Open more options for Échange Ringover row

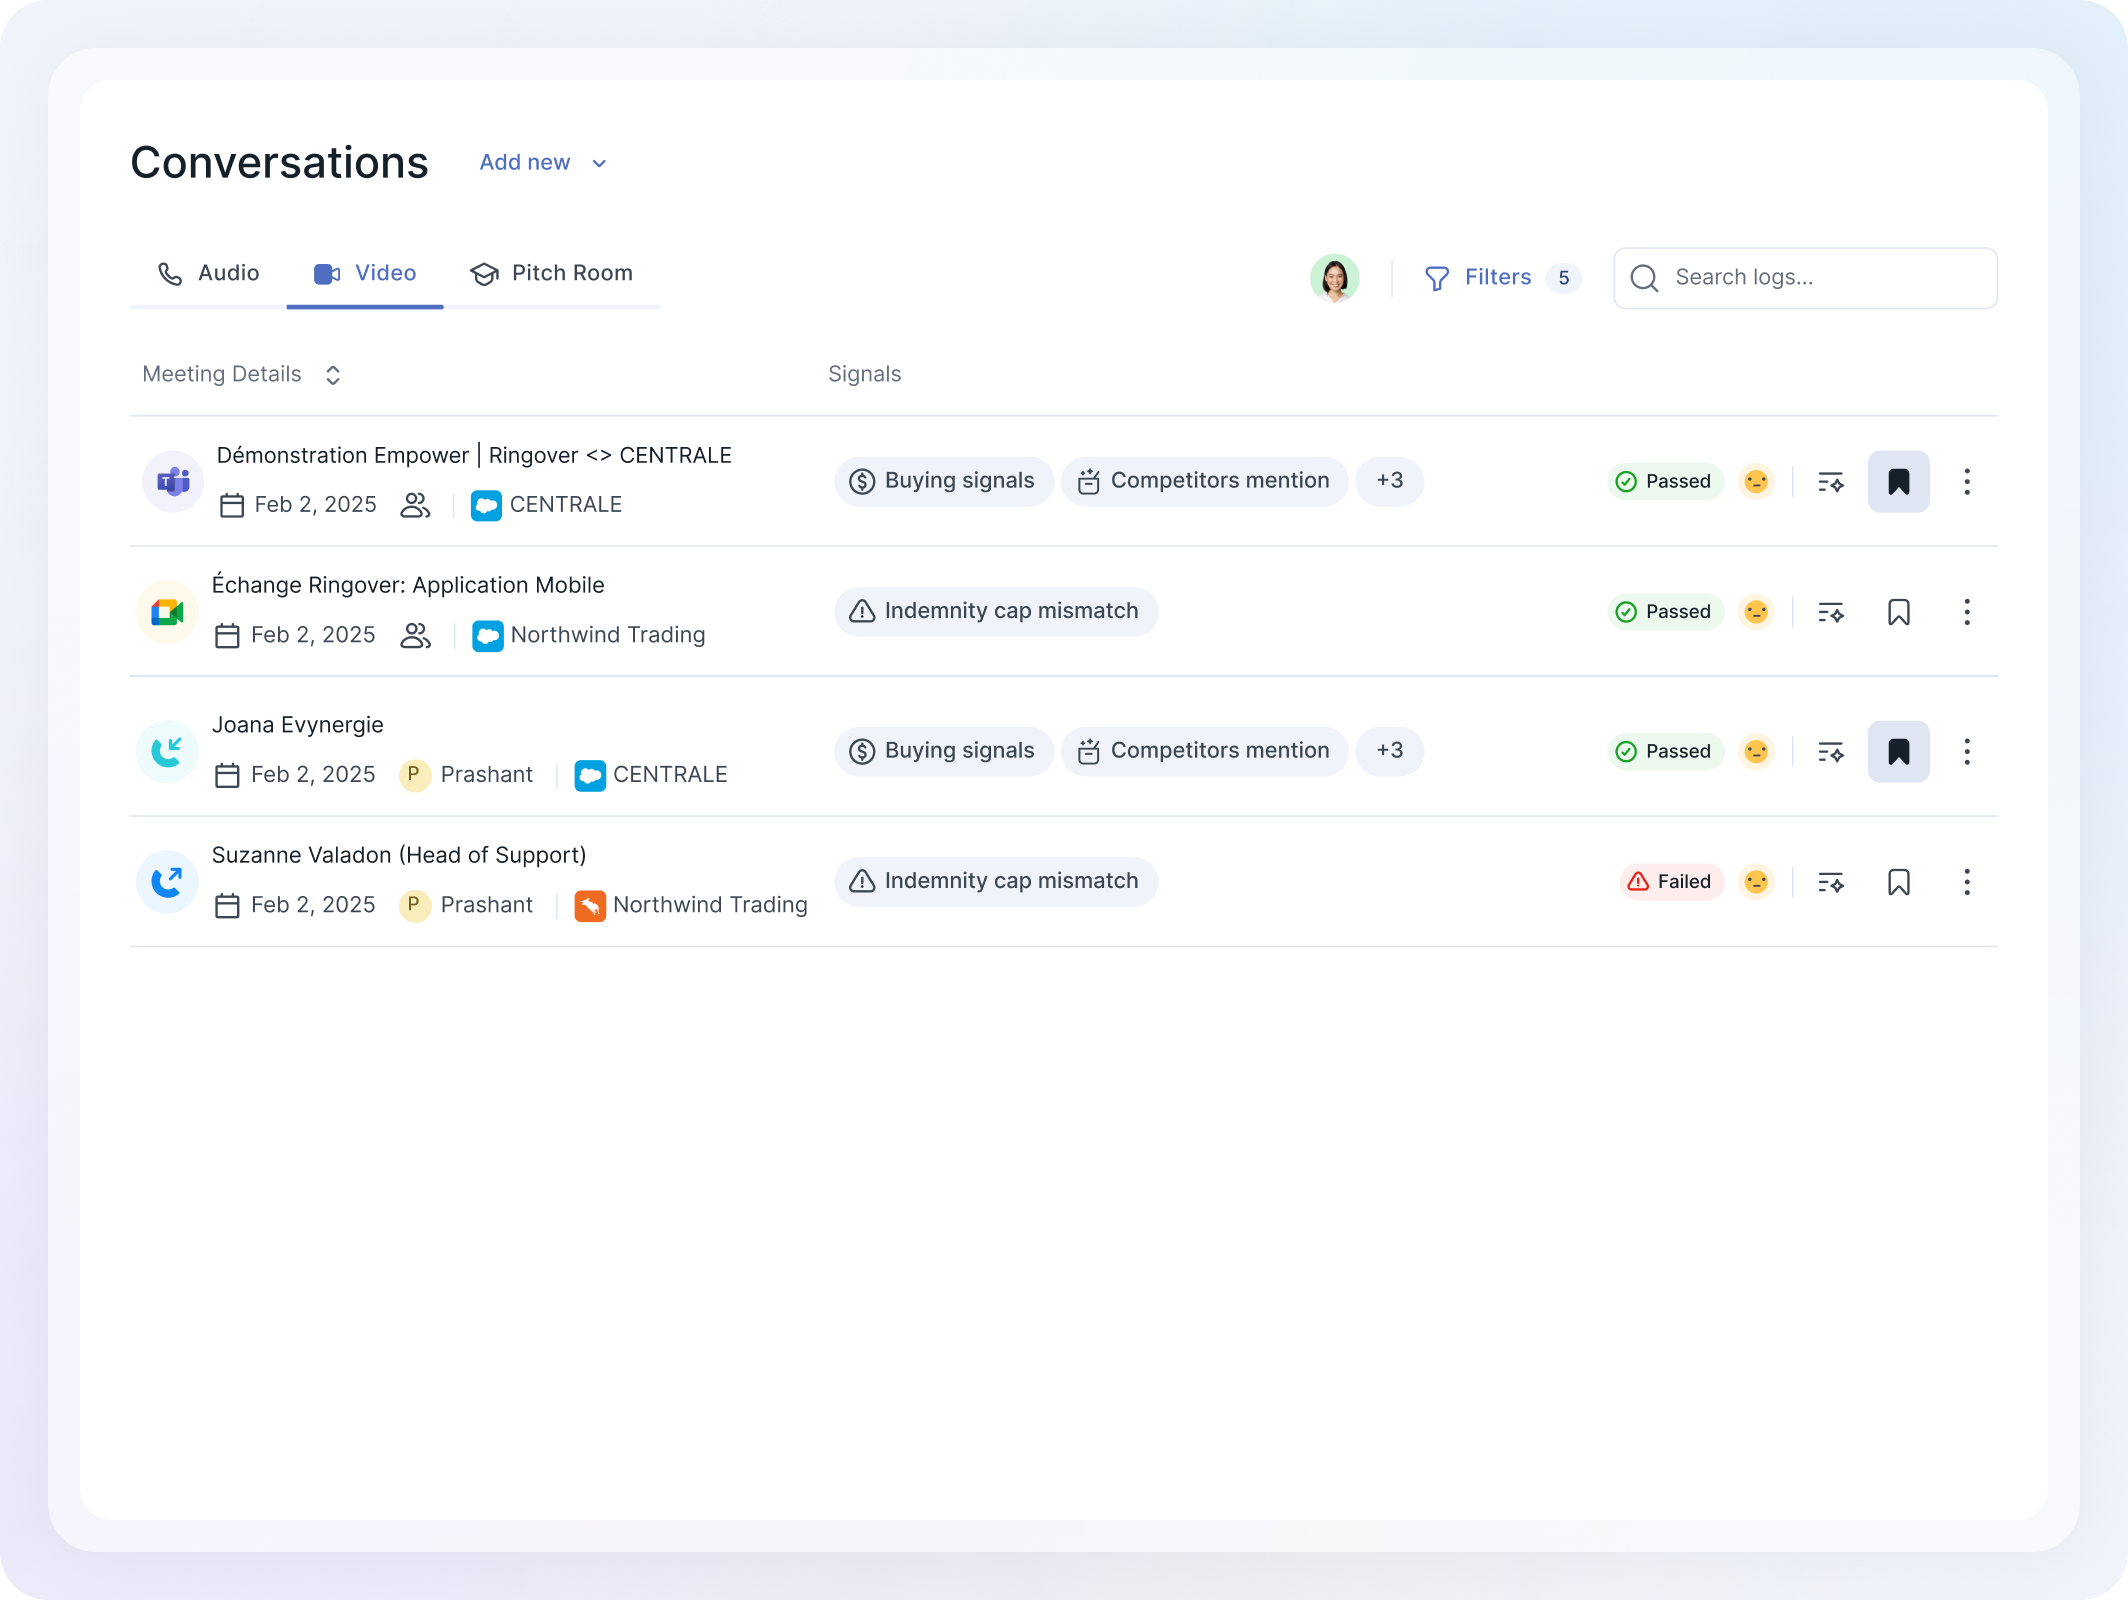(1967, 611)
